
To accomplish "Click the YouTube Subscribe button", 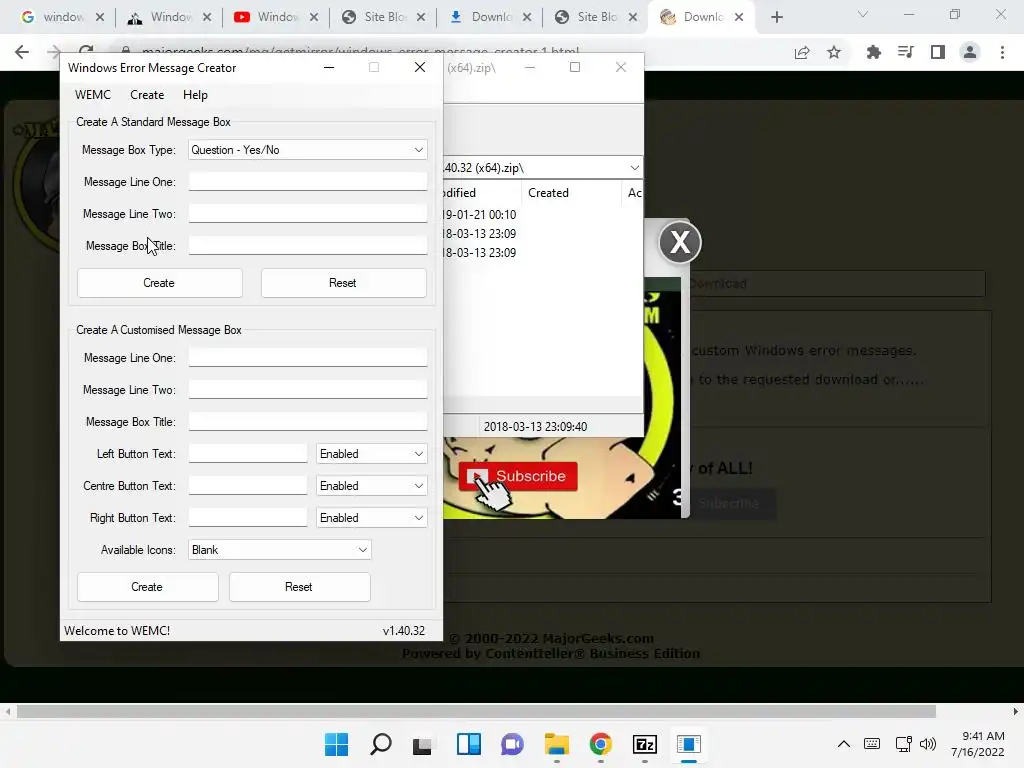I will click(x=518, y=476).
